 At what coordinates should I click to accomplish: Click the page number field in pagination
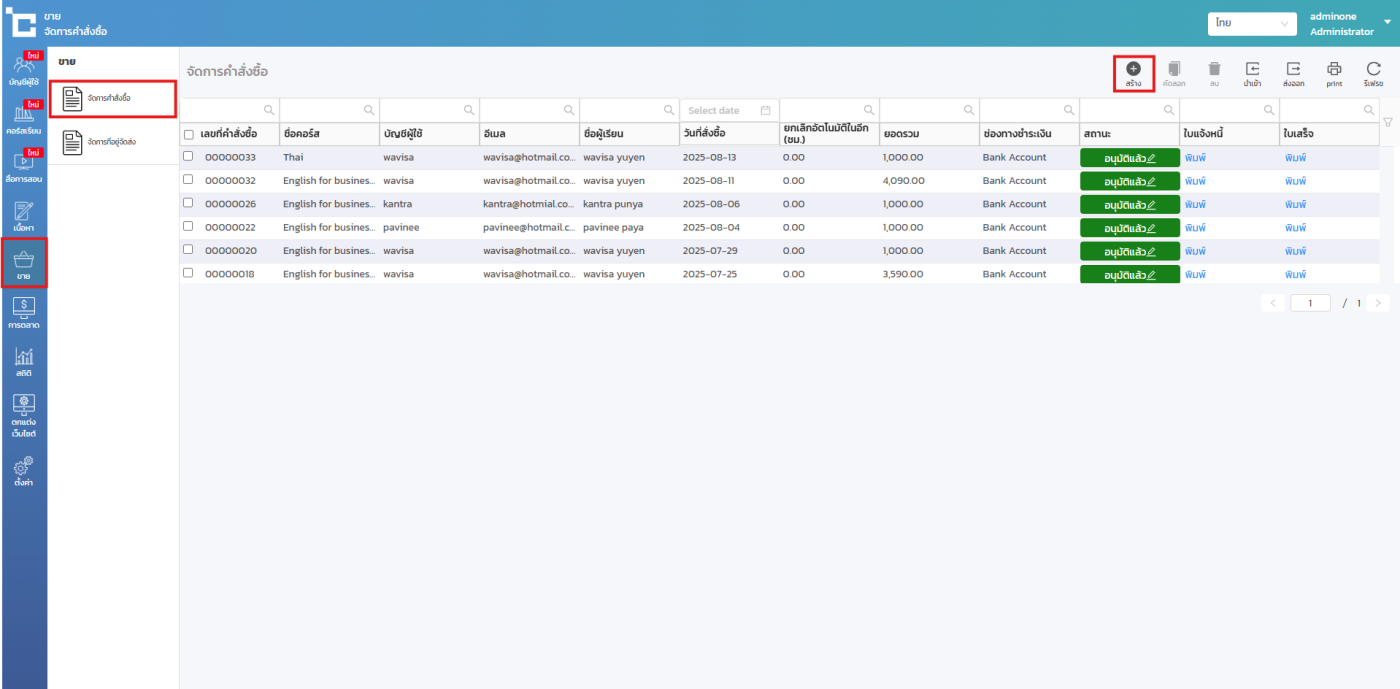(1310, 303)
